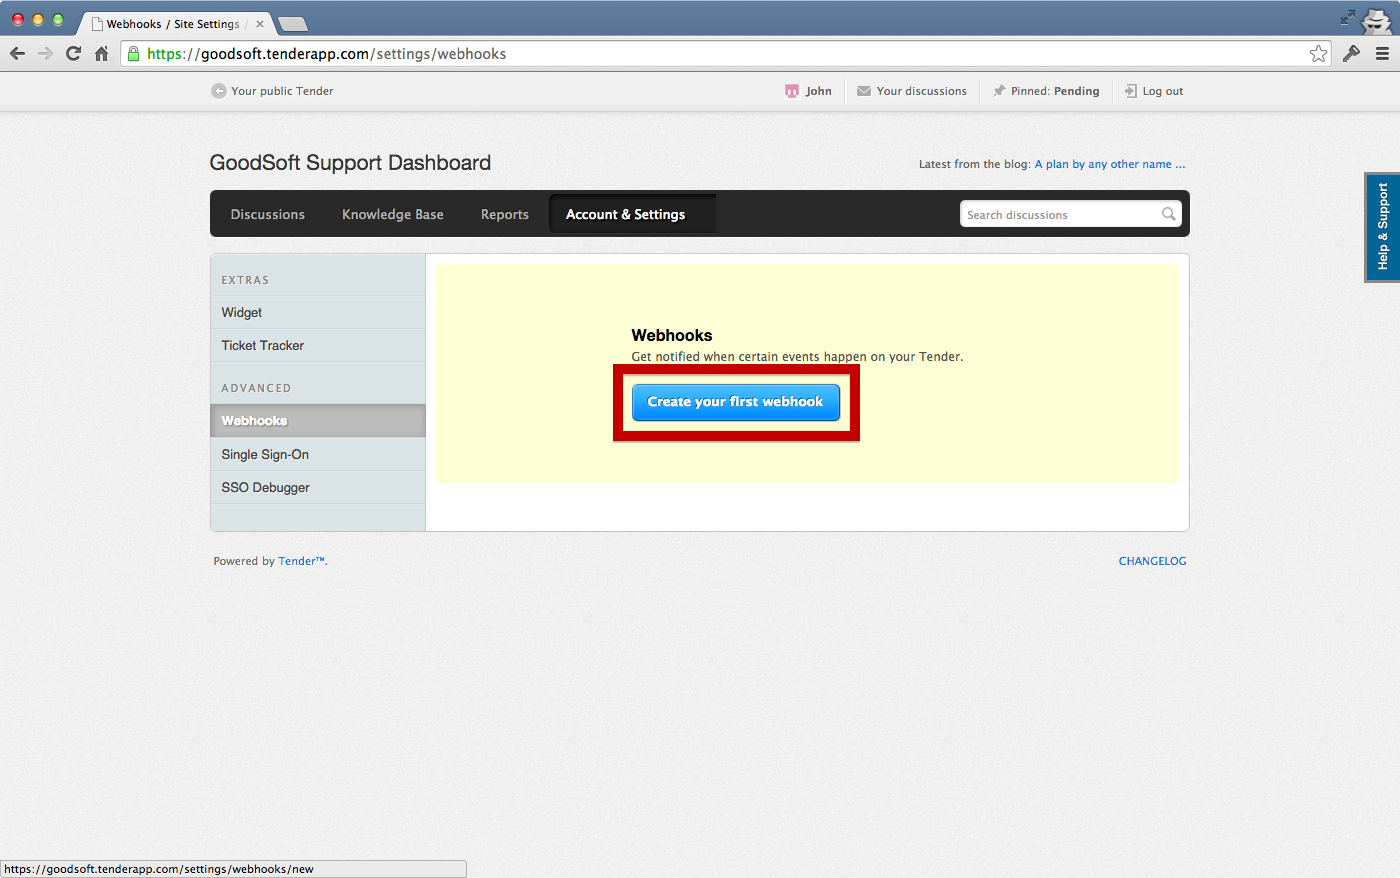Image resolution: width=1400 pixels, height=878 pixels.
Task: Click the green SSL padlock icon
Action: [134, 54]
